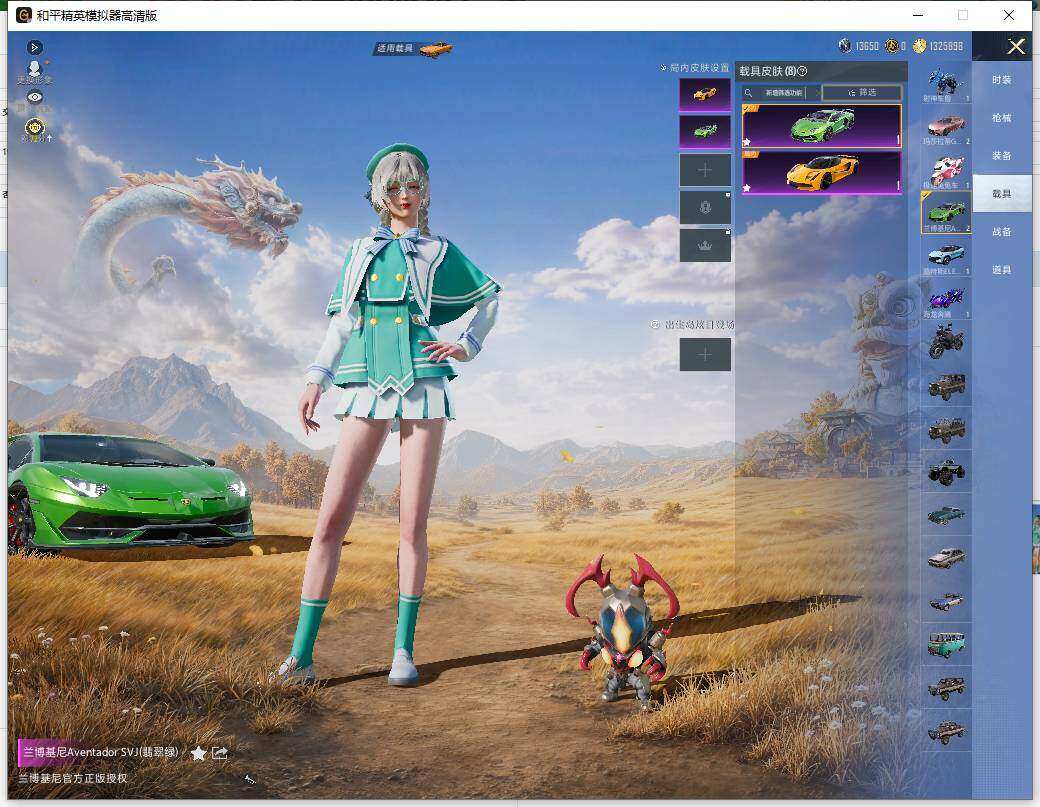Open the 装备 tab

click(x=1002, y=156)
